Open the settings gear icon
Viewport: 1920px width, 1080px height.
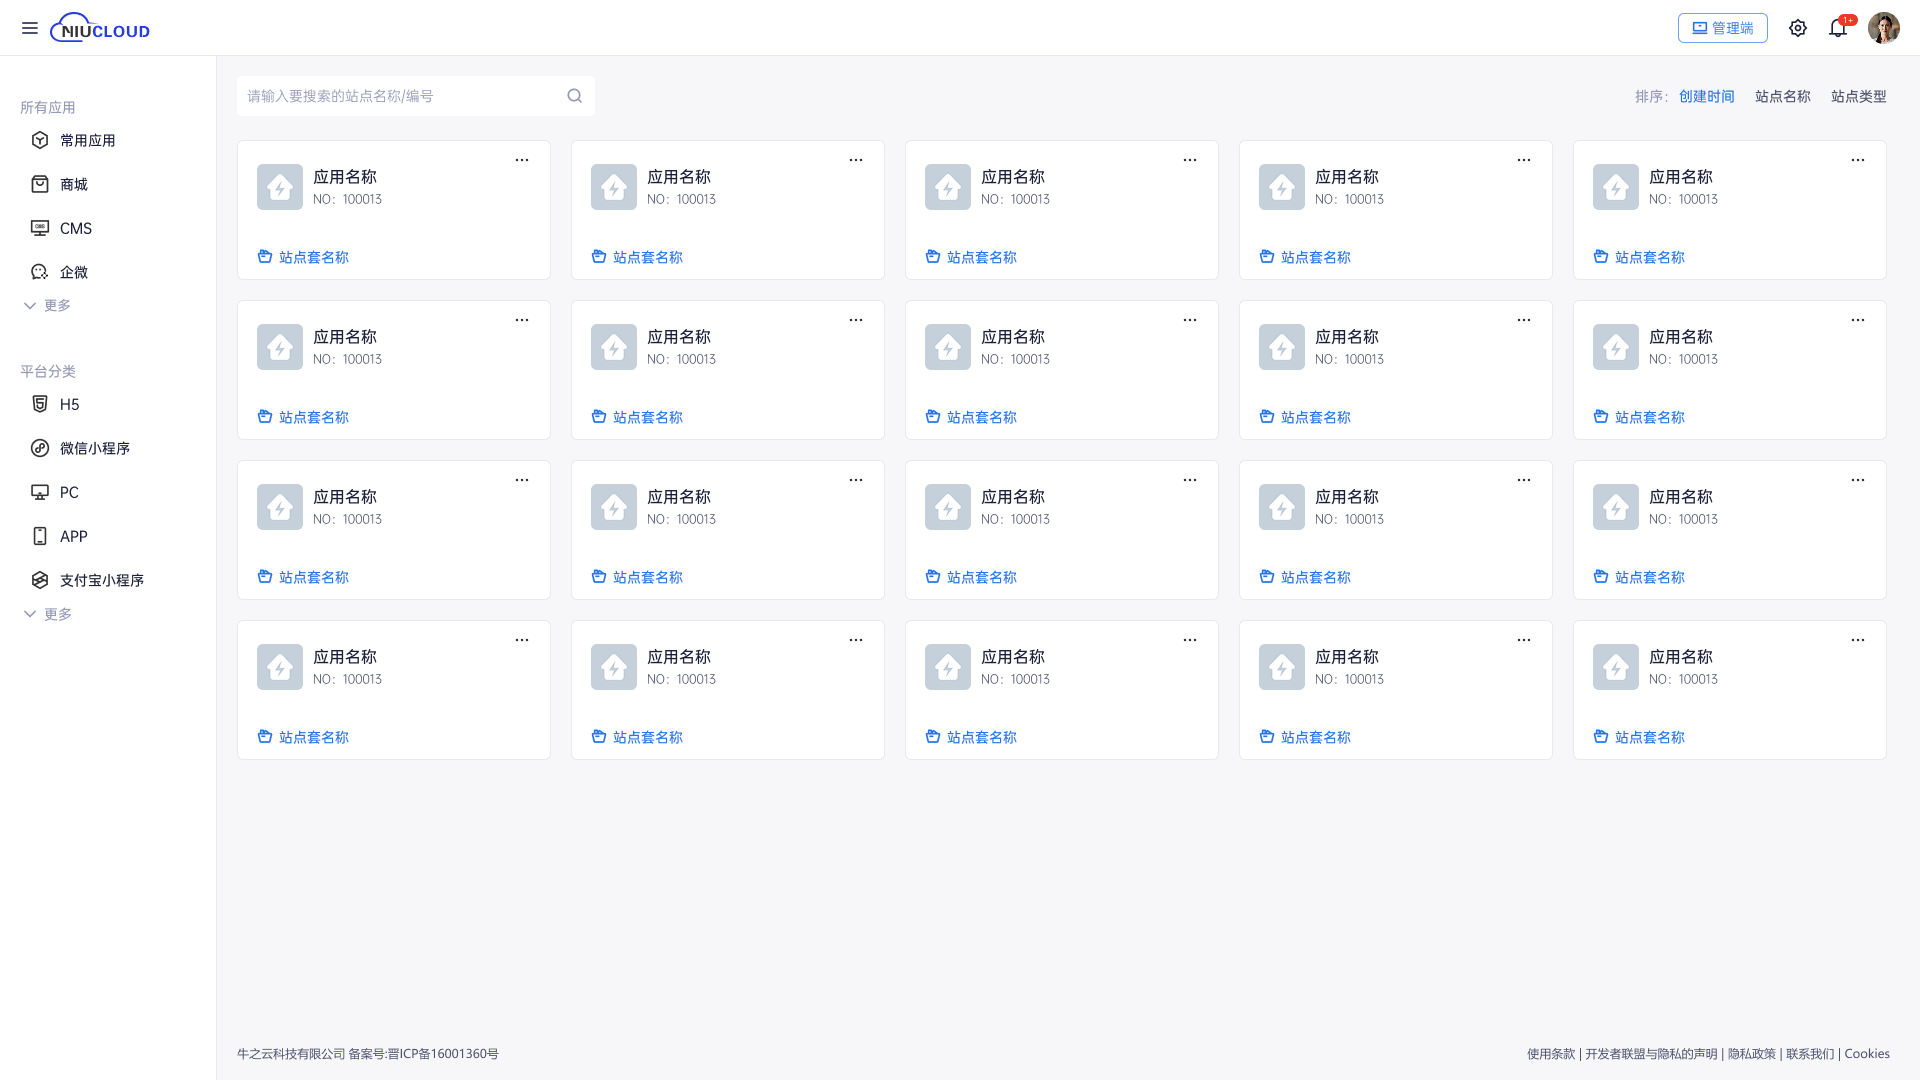tap(1798, 28)
